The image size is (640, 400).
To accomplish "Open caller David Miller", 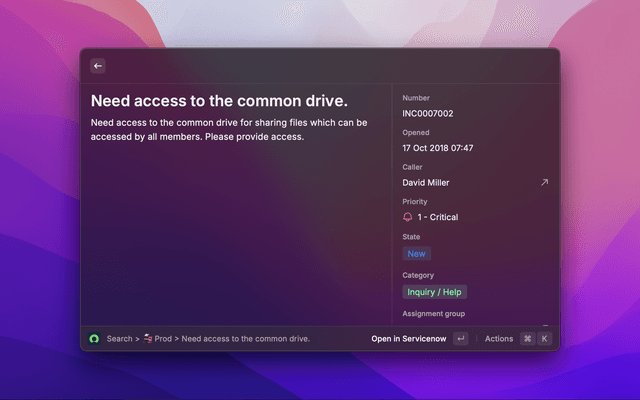I will click(426, 183).
